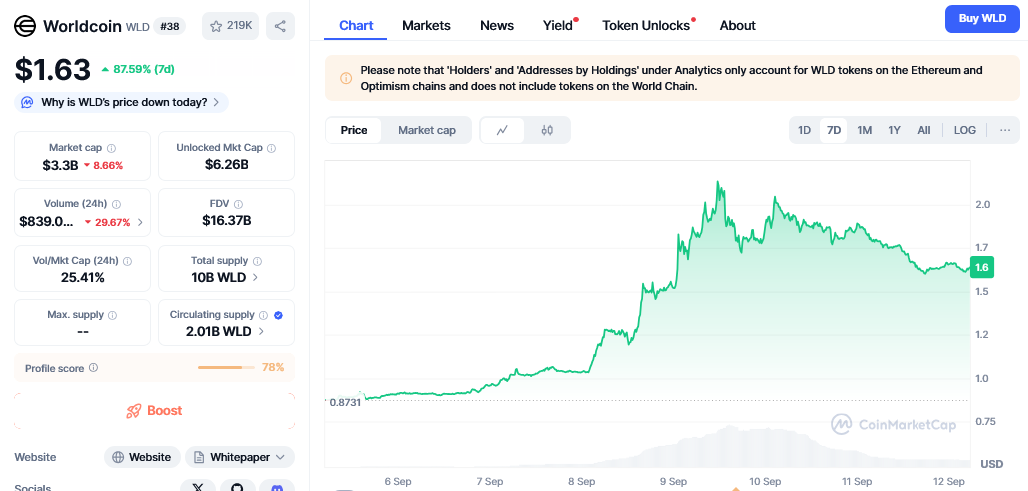
Task: Open Vol/Mkt Cap (24h) info icon
Action: [127, 261]
